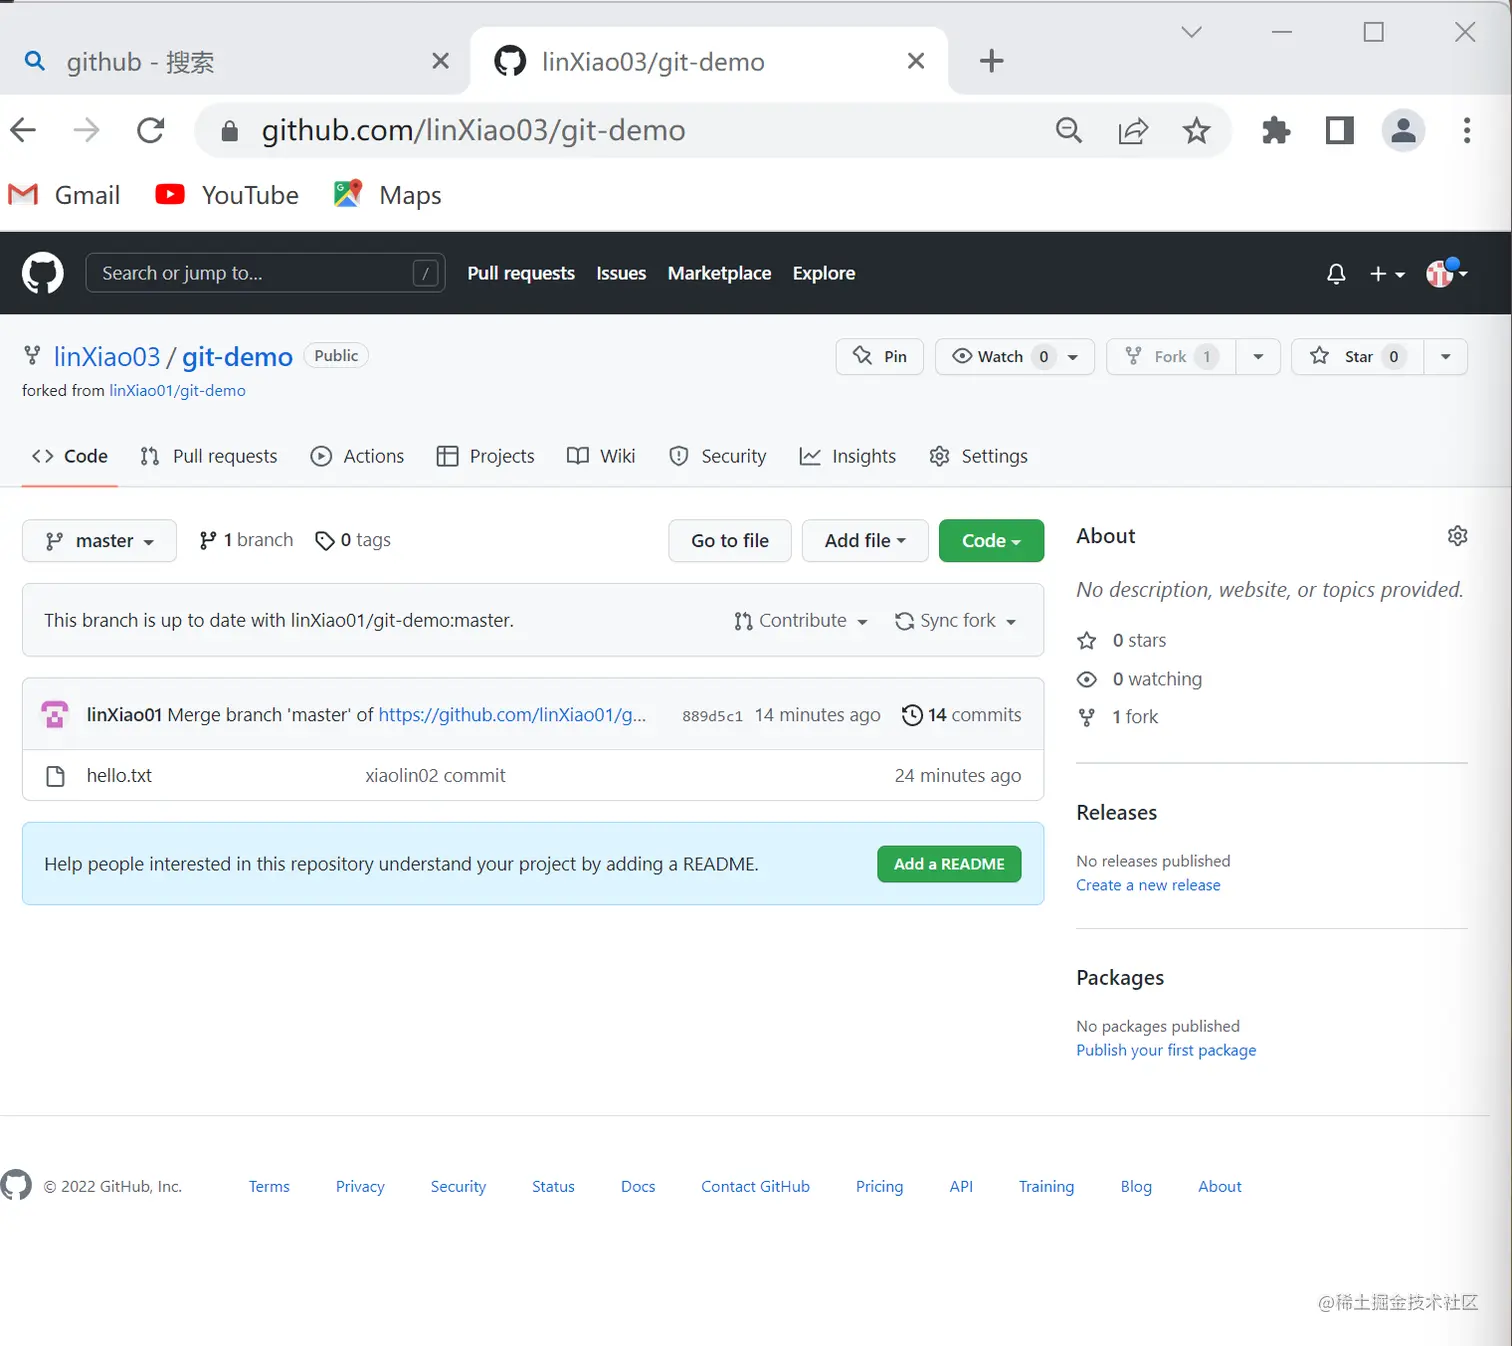Open the YouTube bookmark
1512x1346 pixels.
227,195
